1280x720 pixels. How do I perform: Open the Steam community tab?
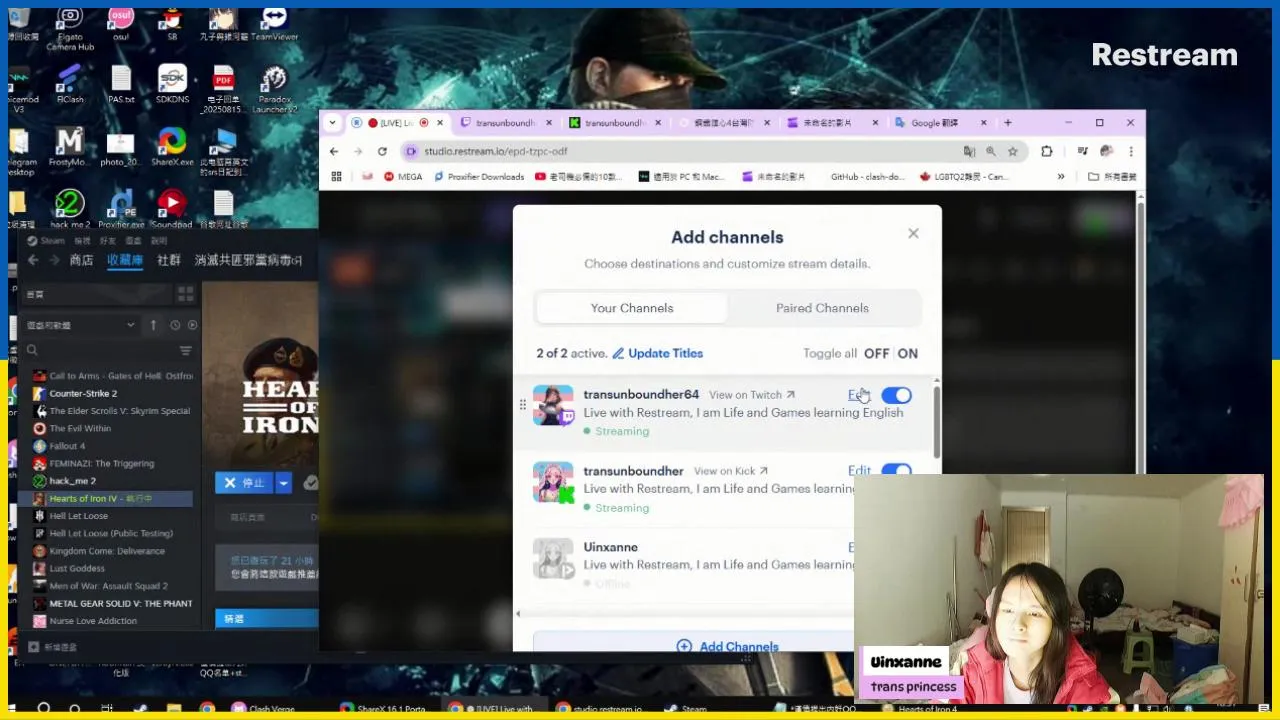[169, 260]
